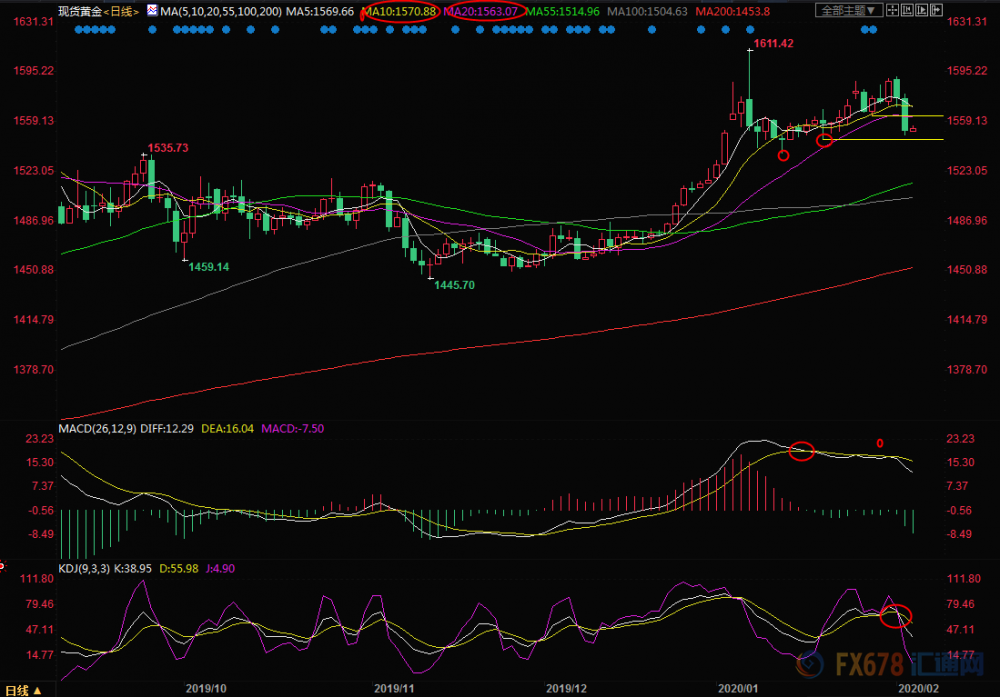Click the K:38.95 value
The height and width of the screenshot is (697, 1000).
click(133, 568)
